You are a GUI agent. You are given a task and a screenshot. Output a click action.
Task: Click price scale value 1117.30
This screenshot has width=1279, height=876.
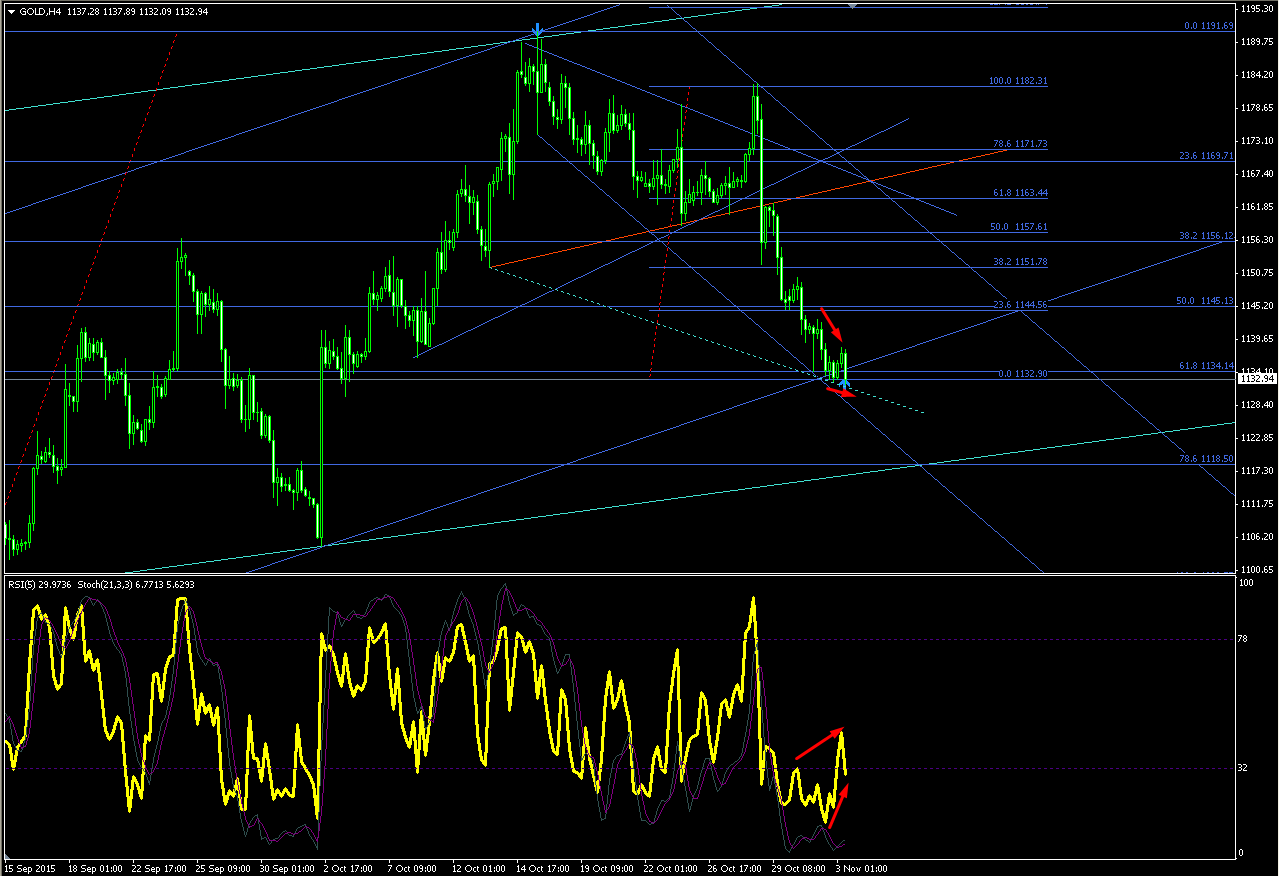(1257, 471)
